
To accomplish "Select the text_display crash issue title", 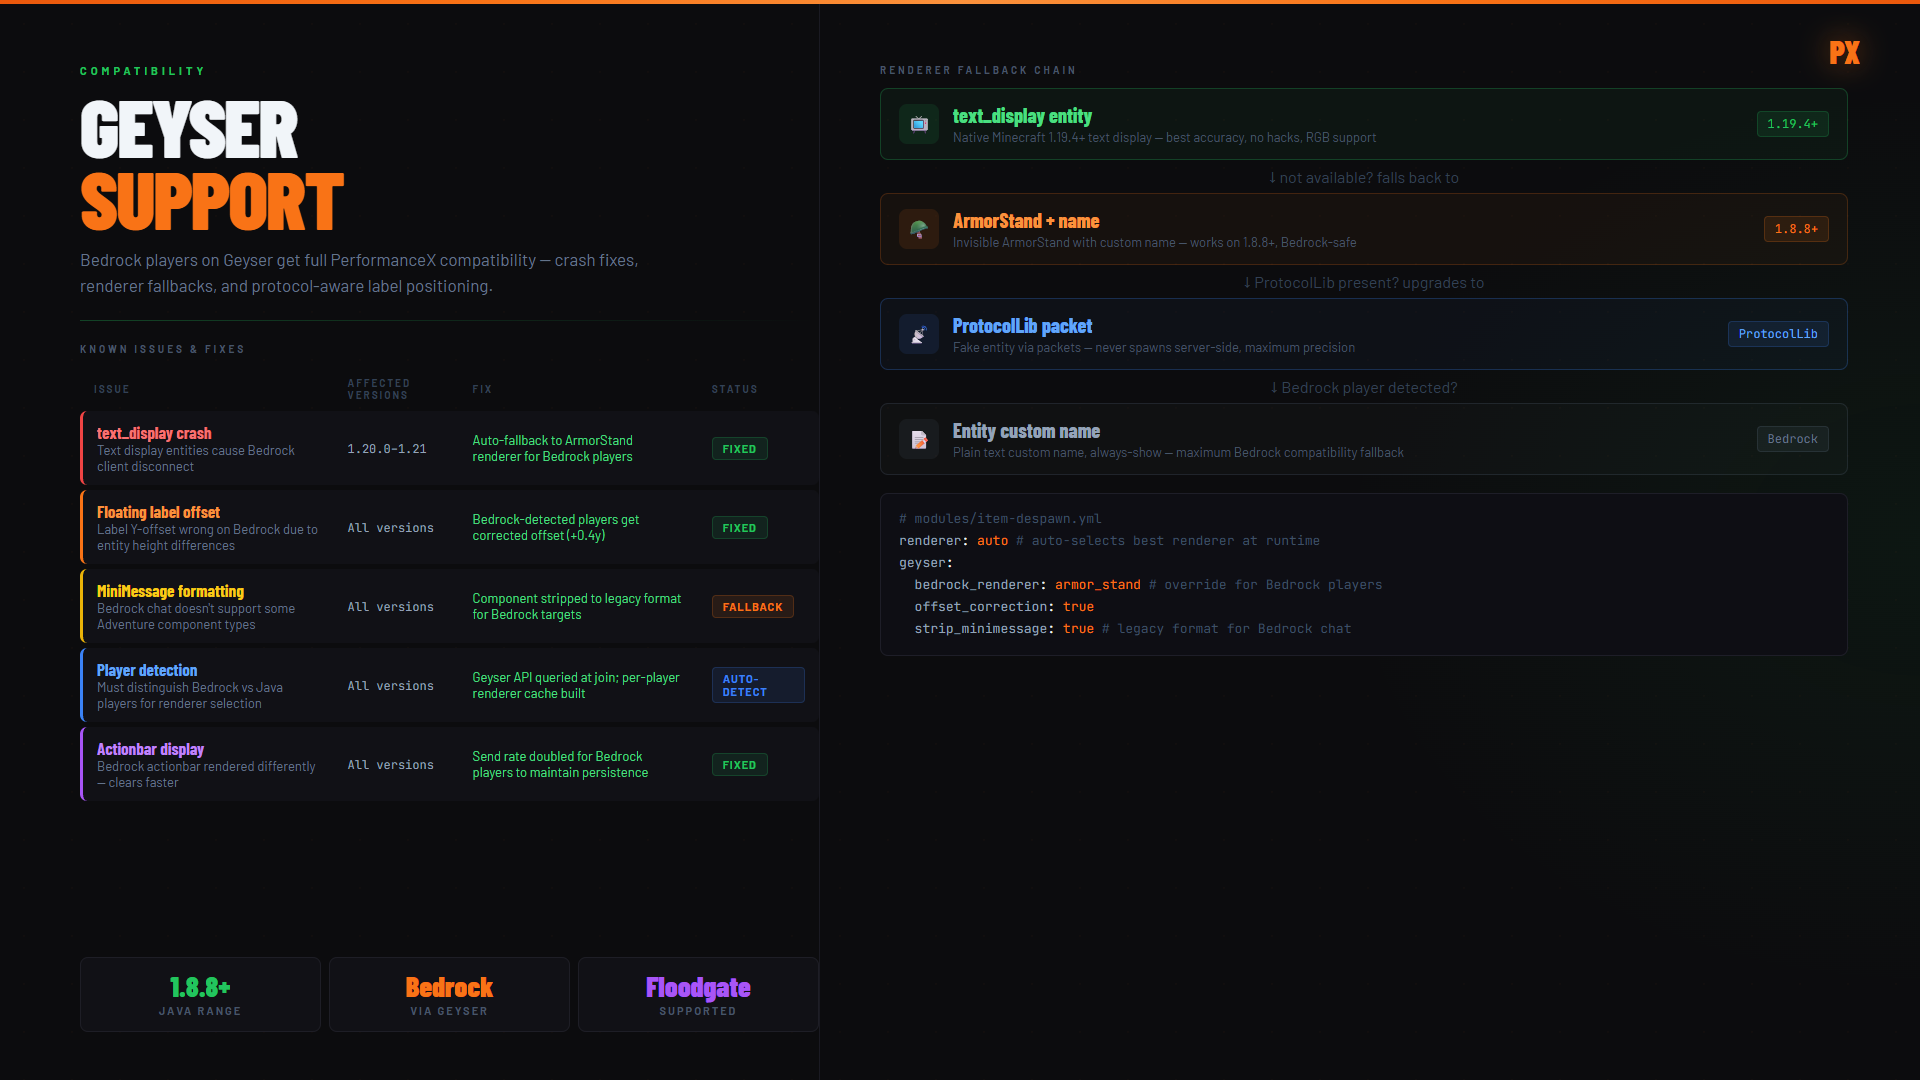I will [154, 433].
